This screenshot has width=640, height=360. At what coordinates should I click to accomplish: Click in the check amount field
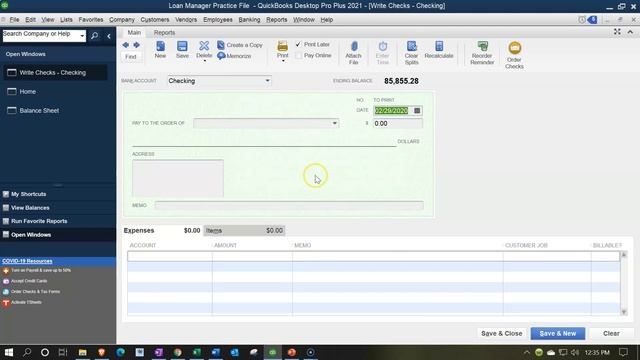click(x=398, y=123)
